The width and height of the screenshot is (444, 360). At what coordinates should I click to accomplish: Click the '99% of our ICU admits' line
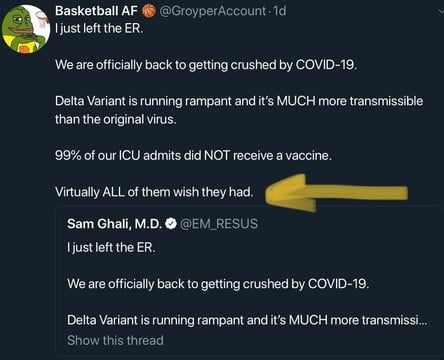coord(193,156)
